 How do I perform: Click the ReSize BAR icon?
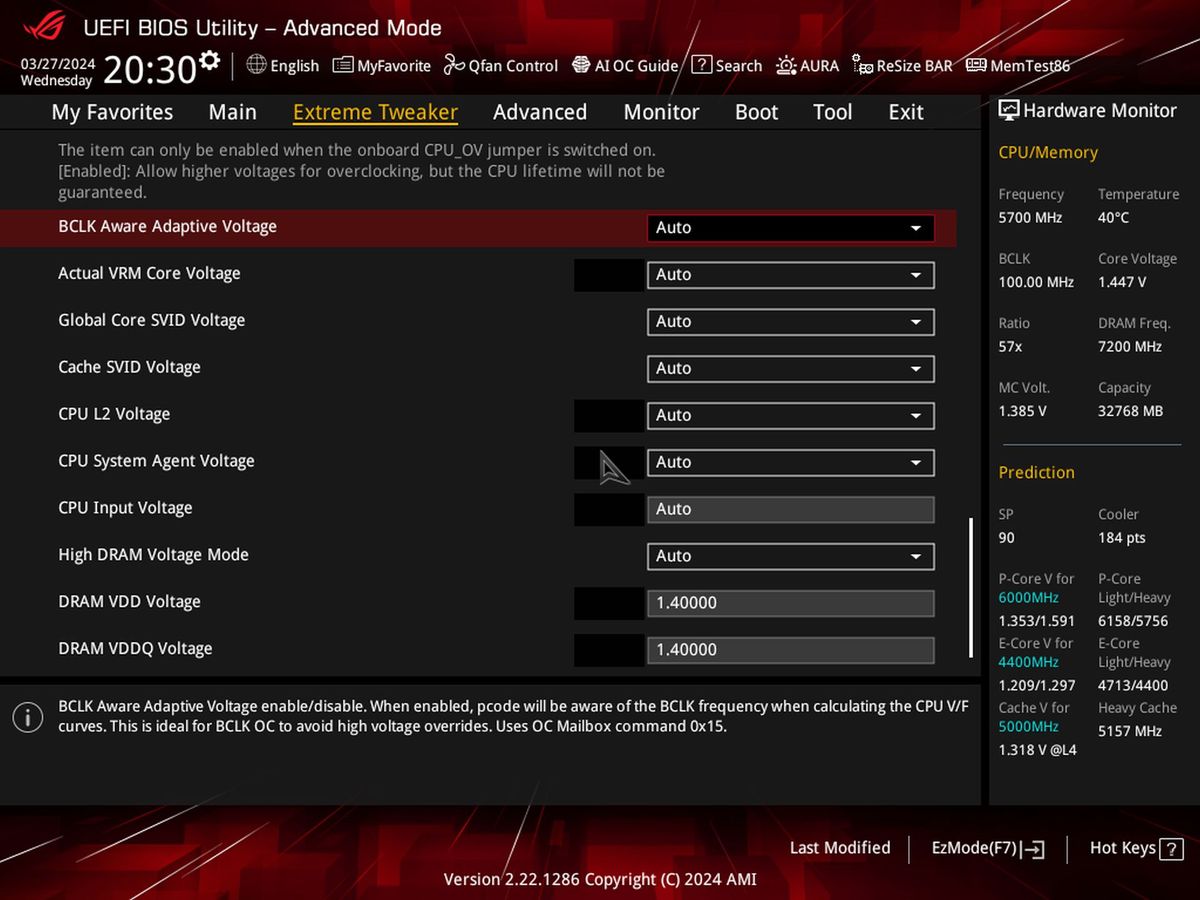tap(862, 65)
